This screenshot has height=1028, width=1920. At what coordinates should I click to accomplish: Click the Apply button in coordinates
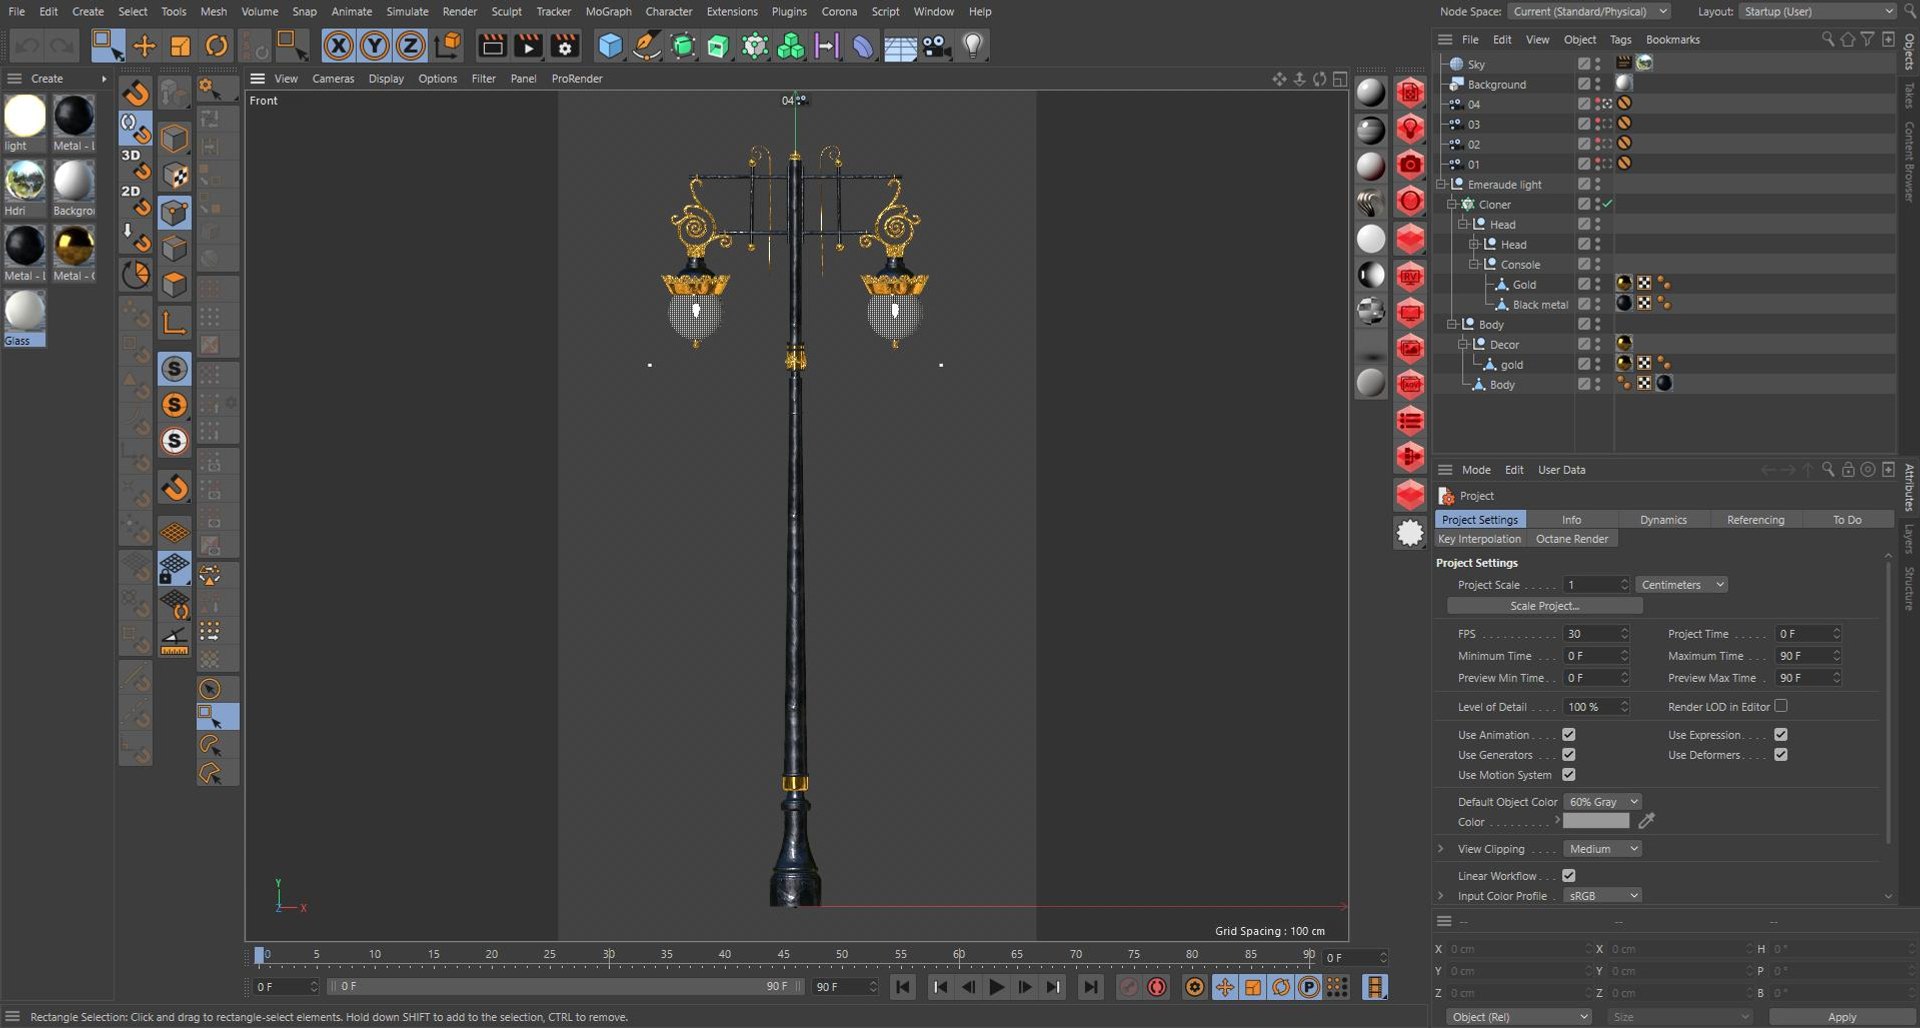point(1841,1017)
